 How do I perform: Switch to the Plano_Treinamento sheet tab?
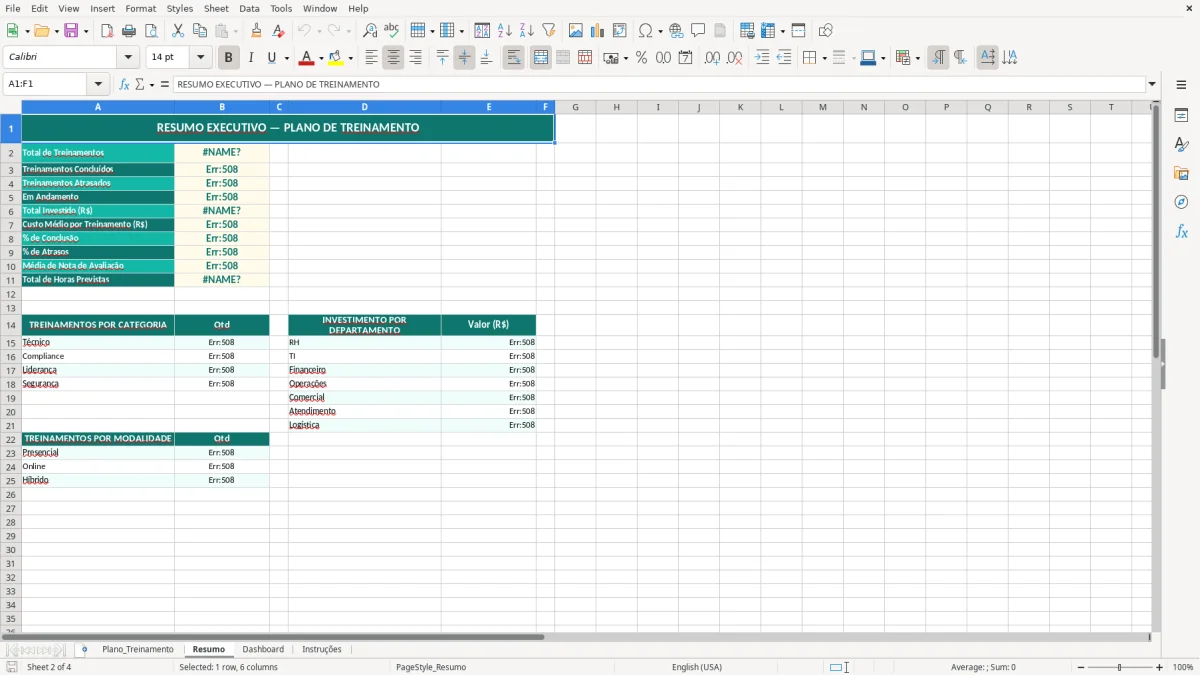(x=138, y=649)
